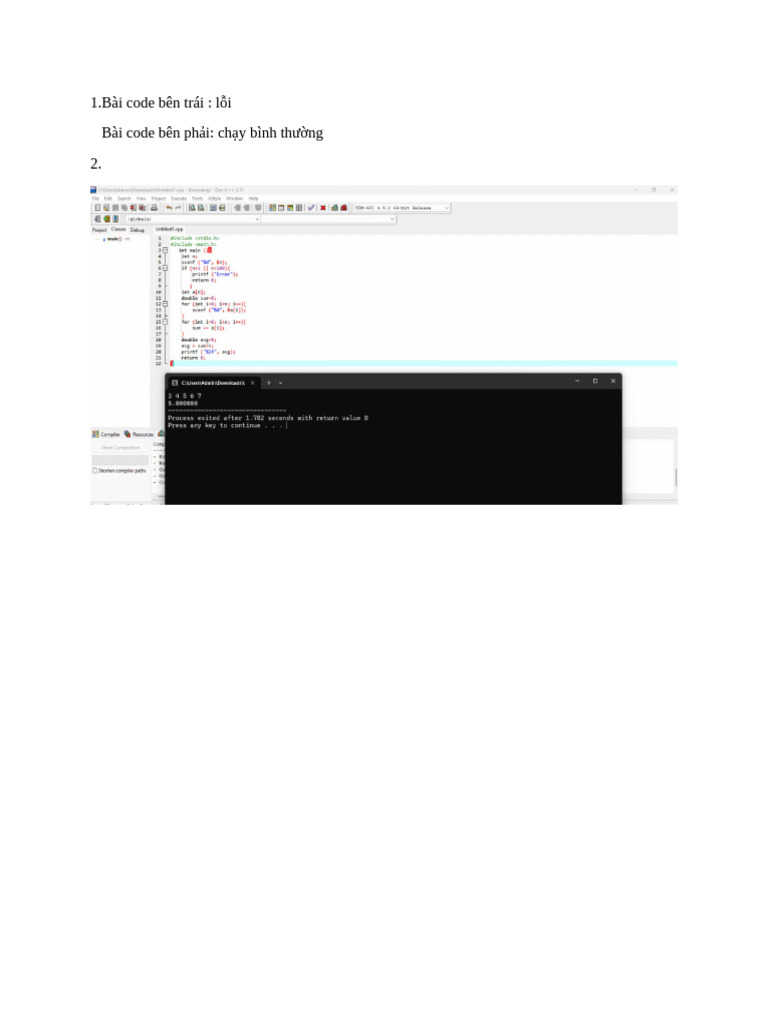Close the terminal tab with its X
Image resolution: width=768 pixels, height=1024 pixels.
pos(253,383)
